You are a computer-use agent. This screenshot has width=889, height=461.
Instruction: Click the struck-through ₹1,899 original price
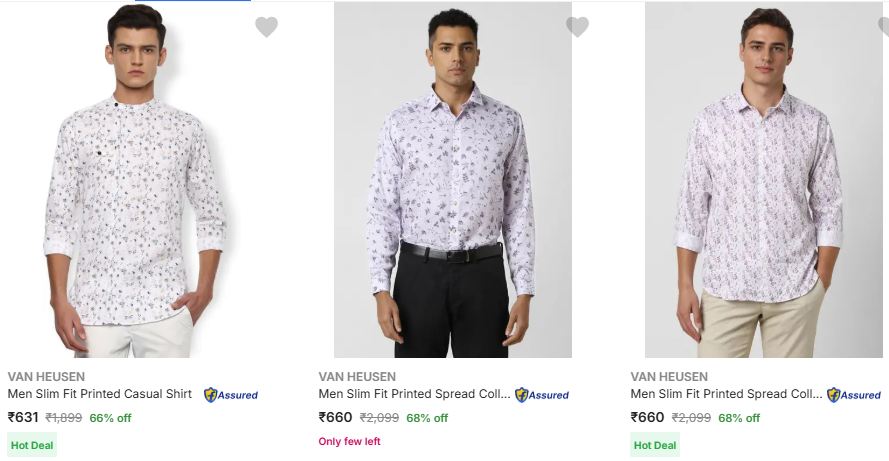[64, 418]
